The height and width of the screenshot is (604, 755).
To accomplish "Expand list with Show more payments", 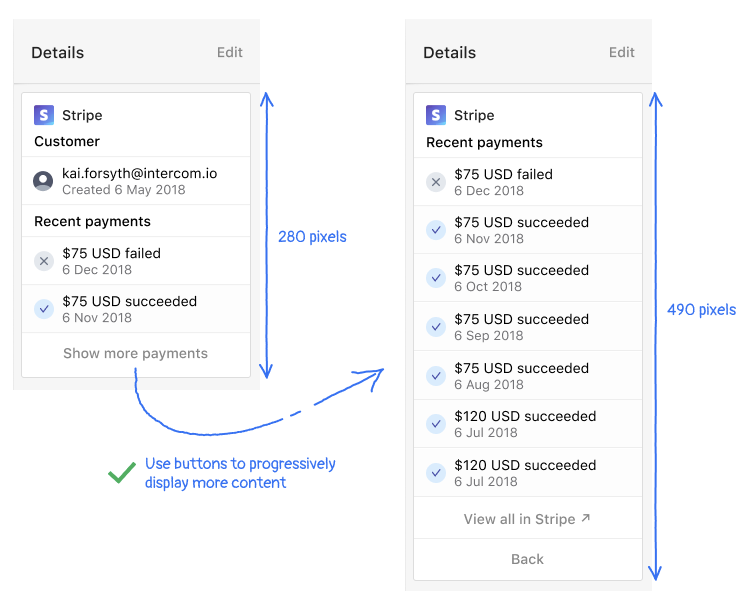I will [x=135, y=354].
